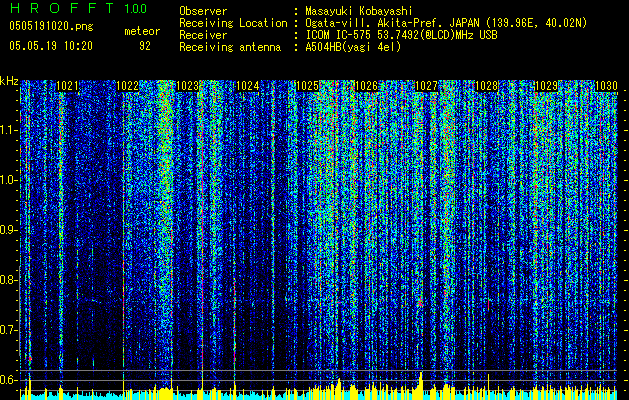Click the 1026 time marker
Screen dimensions: 629x400
click(x=367, y=86)
